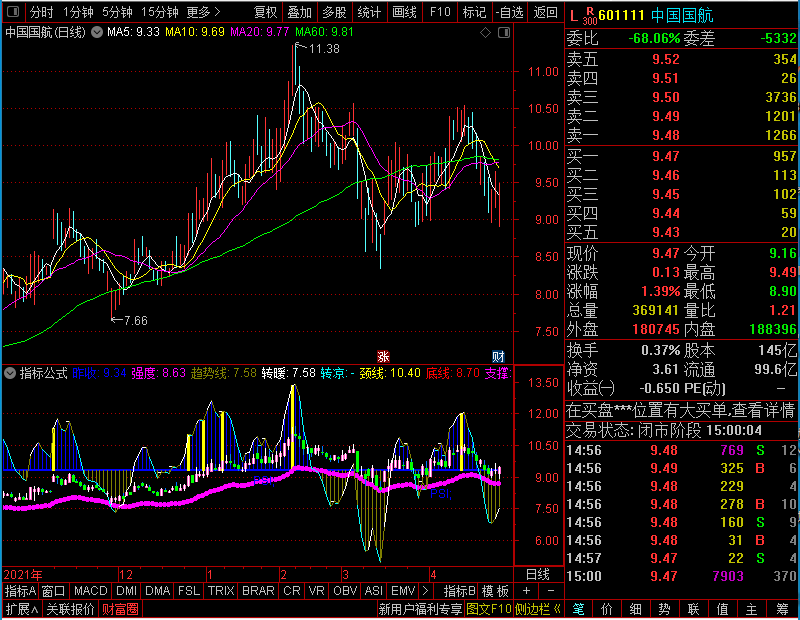Open the 多股 multi-stock view
The image size is (800, 620).
(x=334, y=12)
